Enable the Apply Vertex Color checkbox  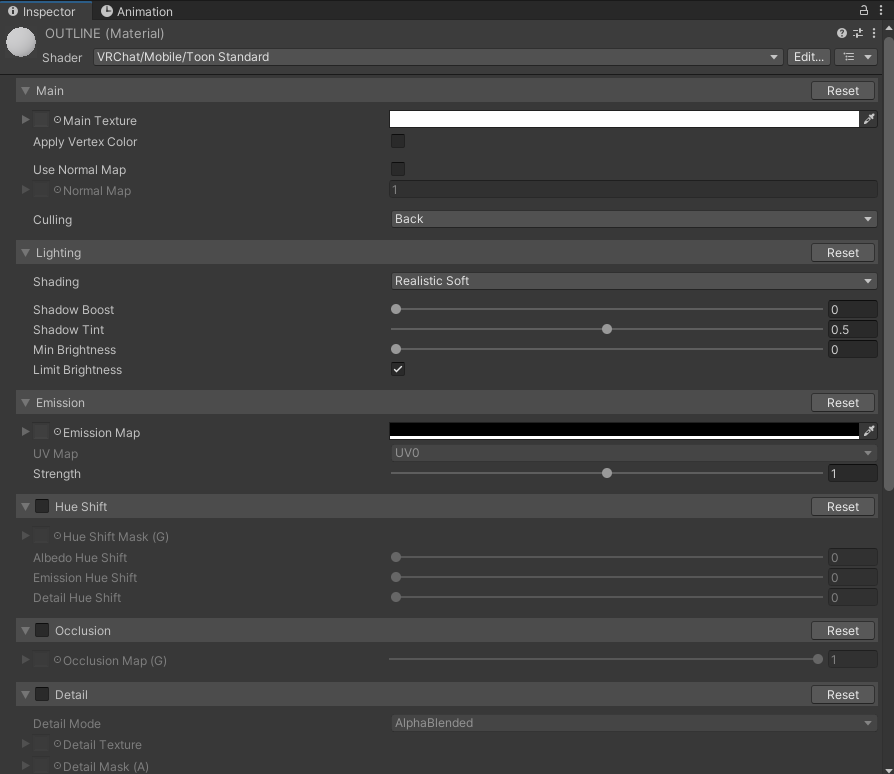coord(398,141)
